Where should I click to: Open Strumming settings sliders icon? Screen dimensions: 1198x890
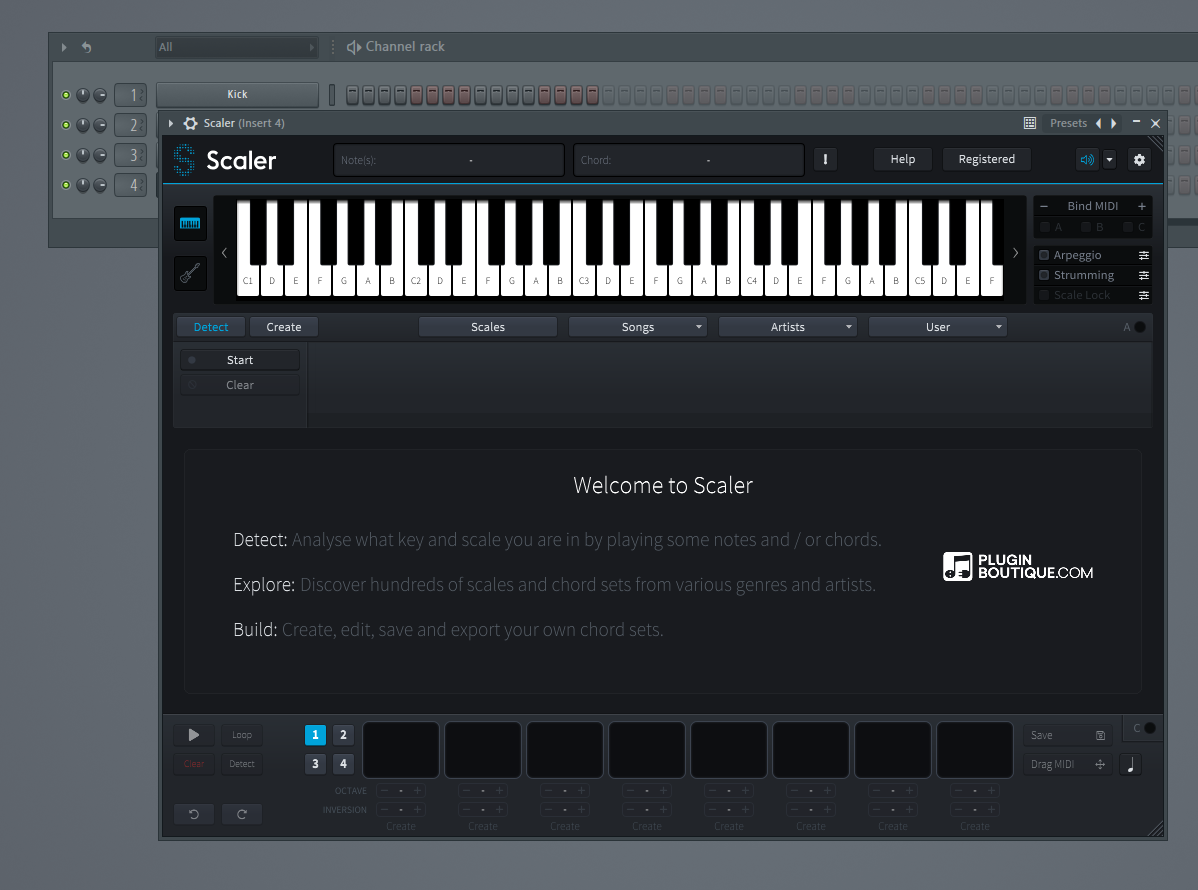coord(1144,275)
